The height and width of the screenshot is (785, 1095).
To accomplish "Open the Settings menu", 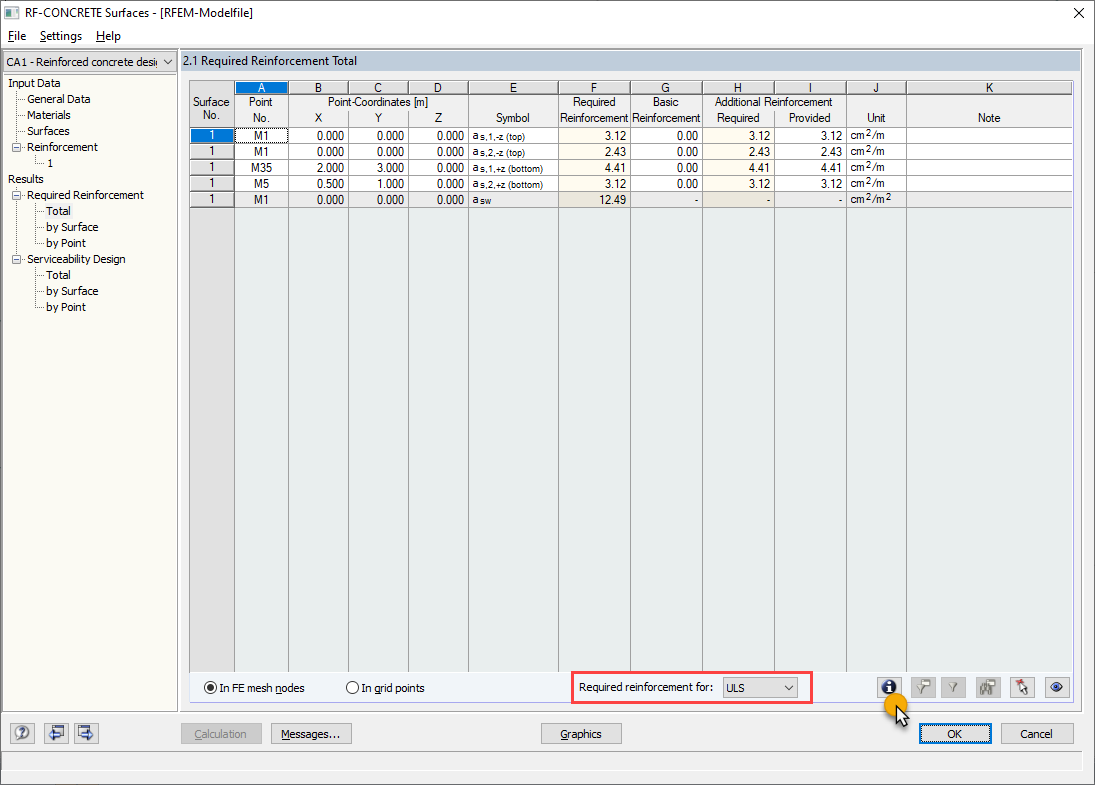I will click(60, 36).
